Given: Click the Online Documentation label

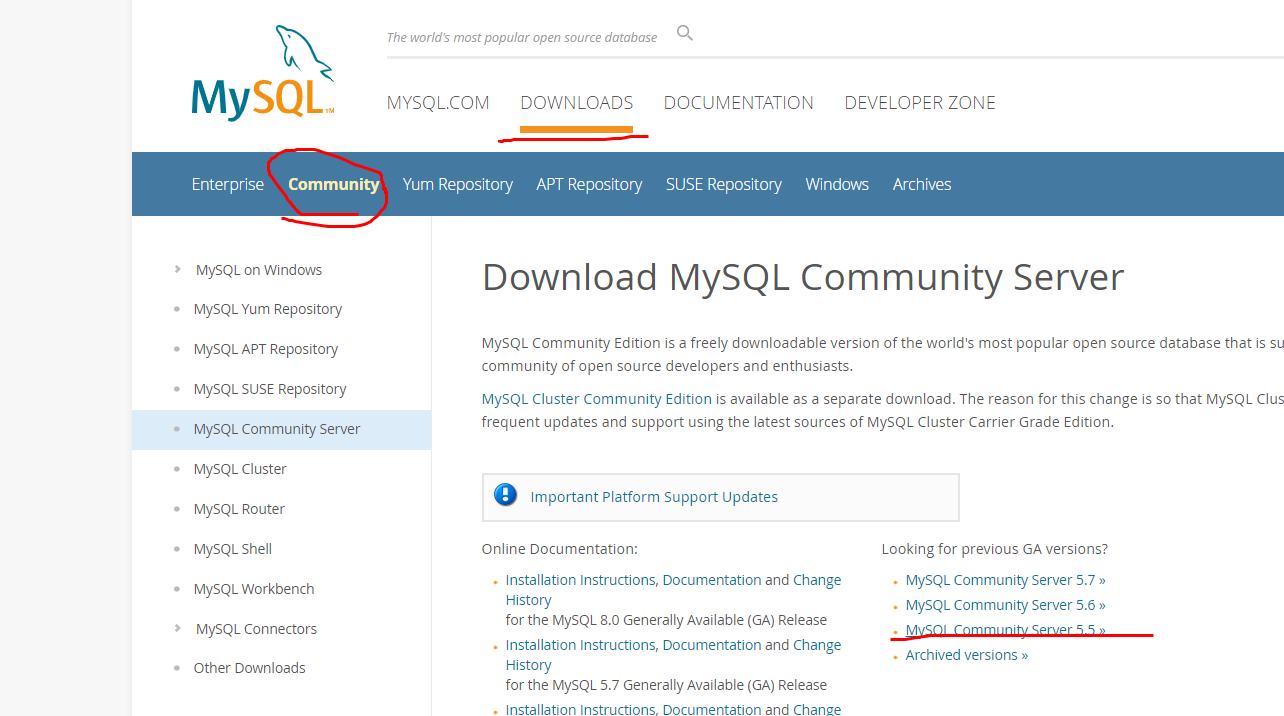Looking at the screenshot, I should (560, 549).
